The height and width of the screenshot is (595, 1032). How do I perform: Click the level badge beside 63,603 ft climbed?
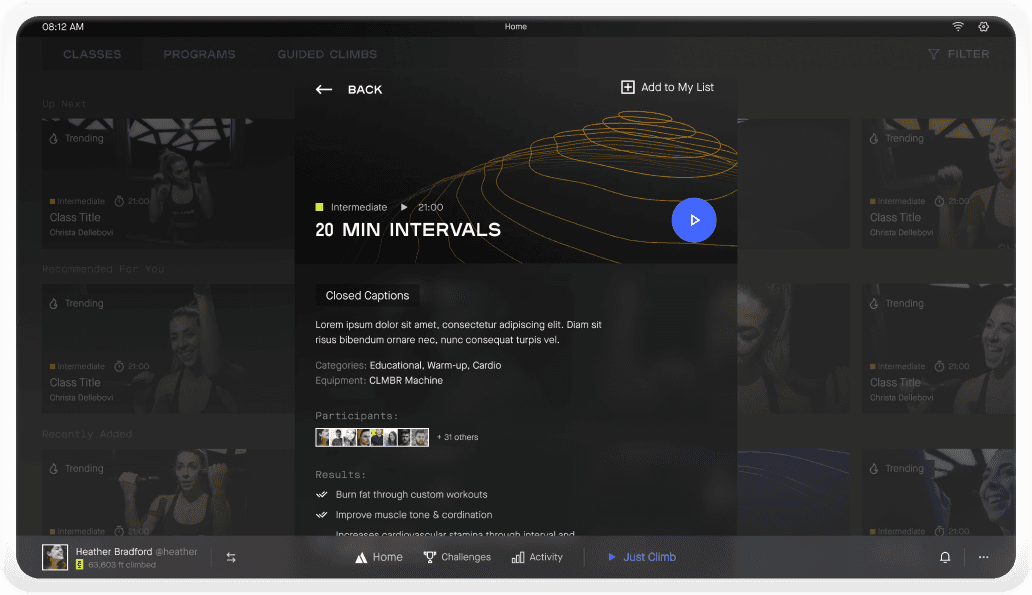point(80,565)
